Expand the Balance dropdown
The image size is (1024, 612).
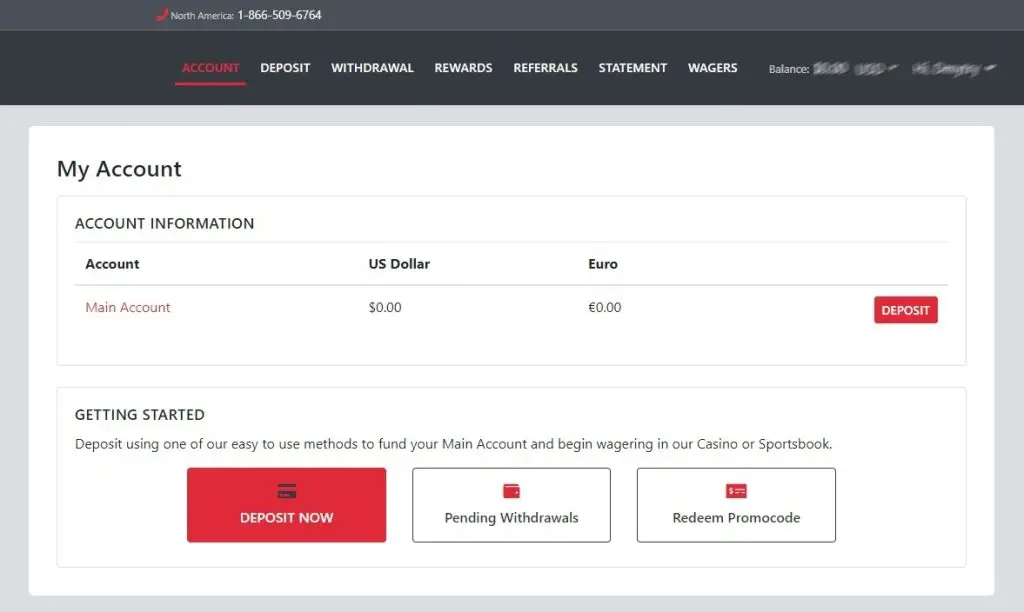point(834,69)
